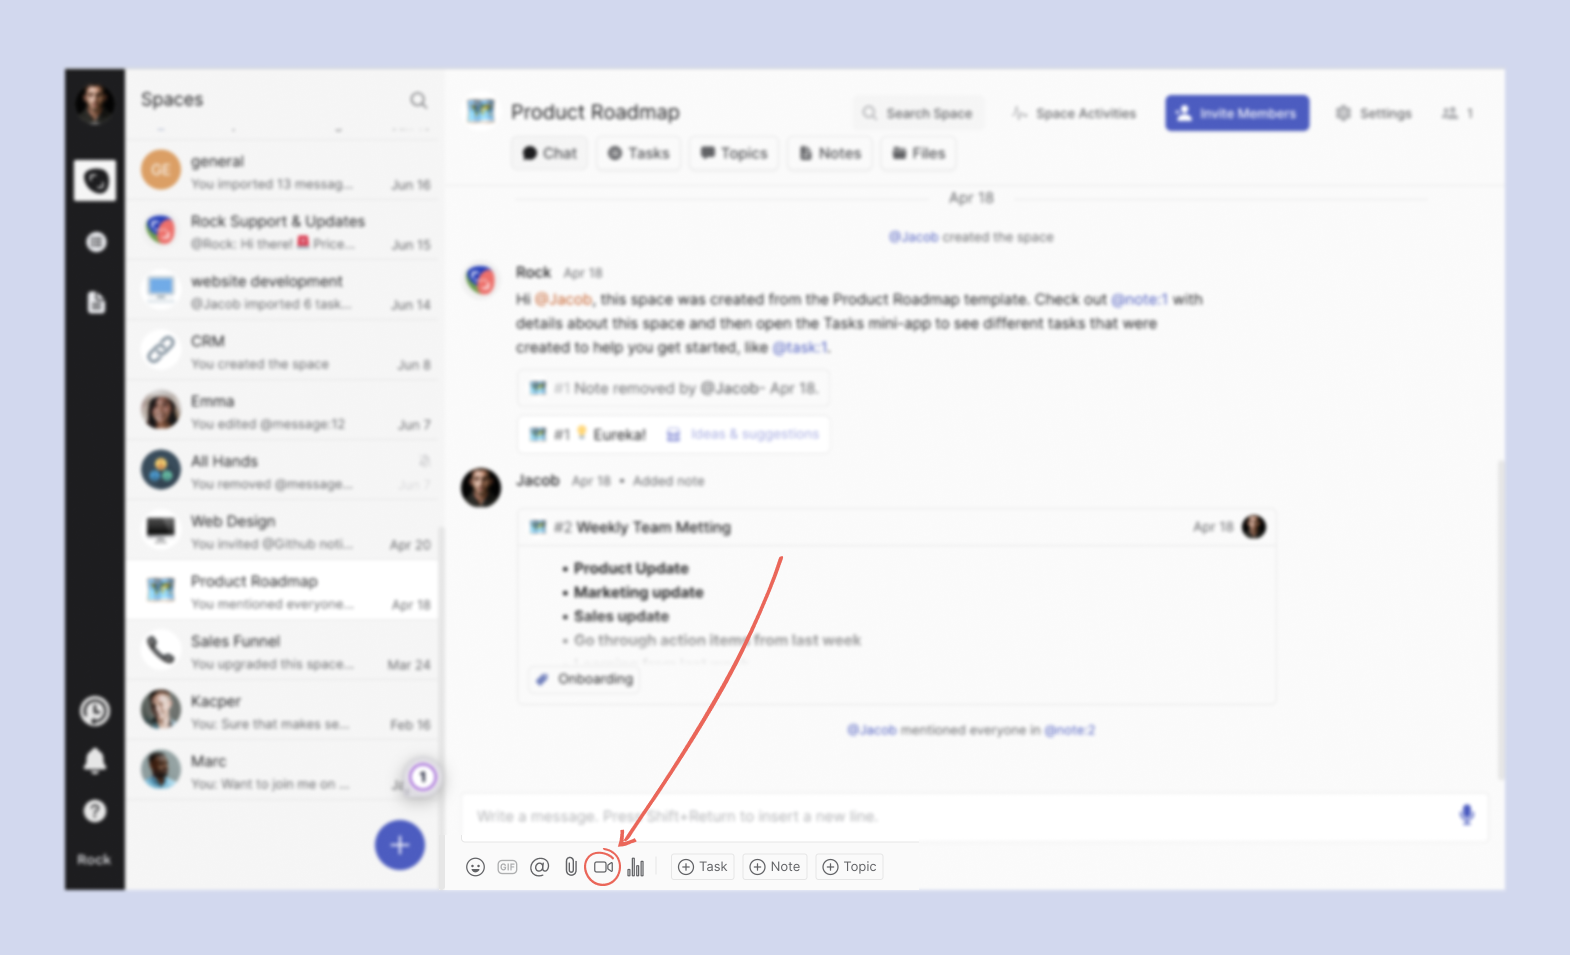Click the message input field
The image size is (1570, 955).
click(x=950, y=816)
